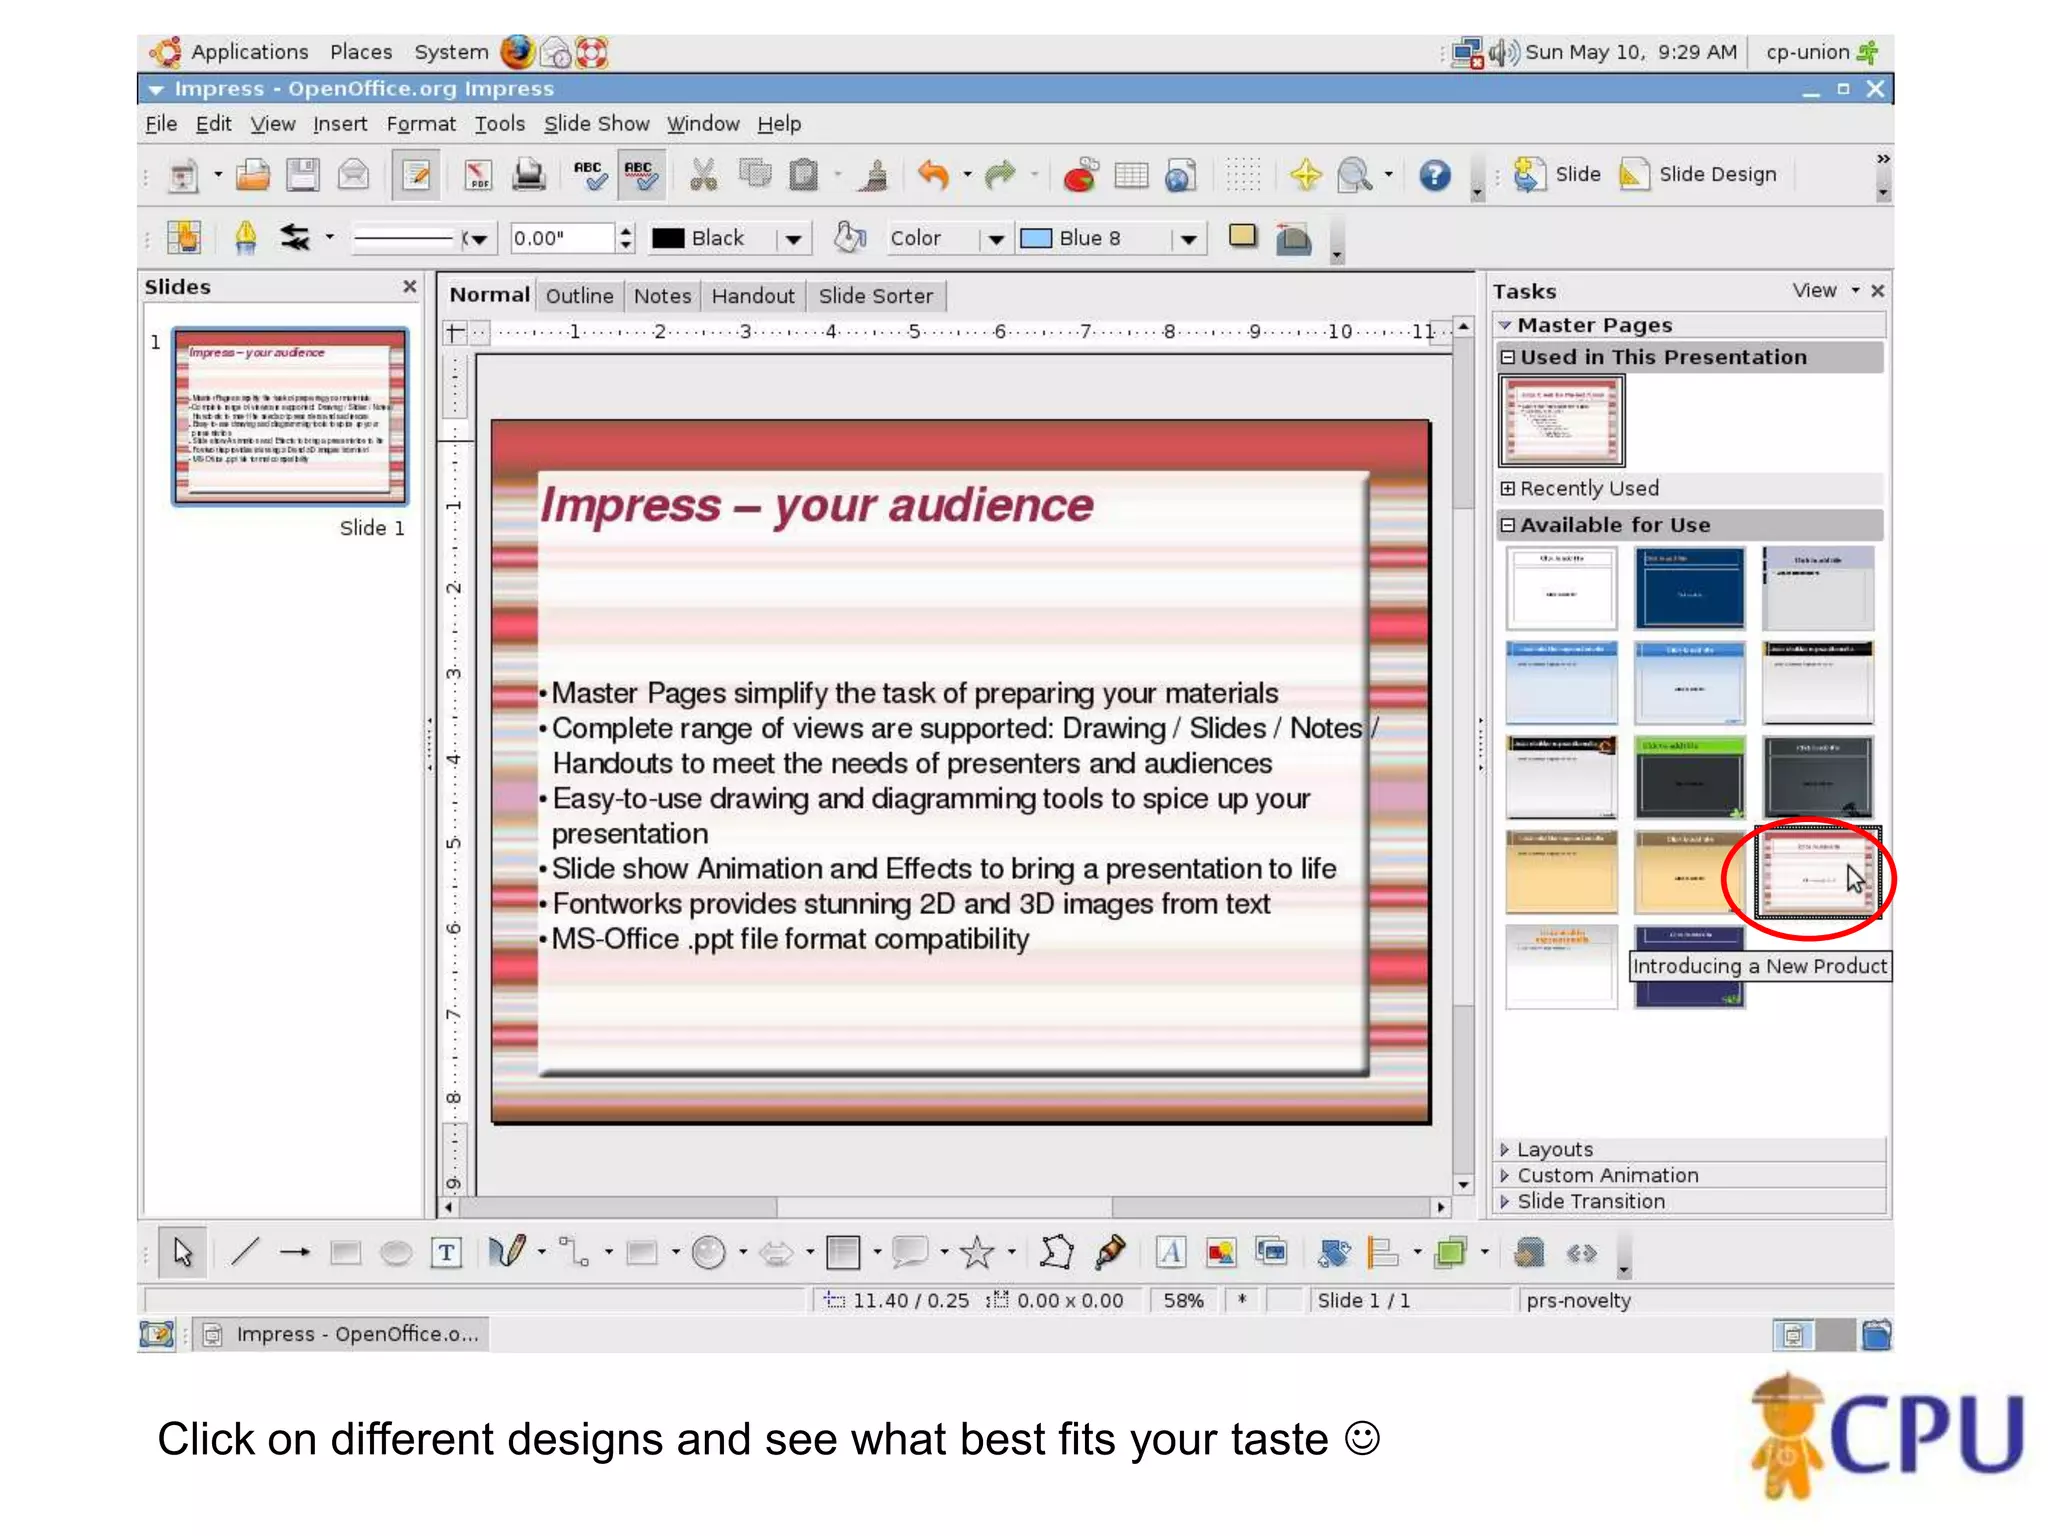Open the Blue 8 fill color dropdown
Viewport: 2048px width, 1536px height.
tap(1188, 238)
